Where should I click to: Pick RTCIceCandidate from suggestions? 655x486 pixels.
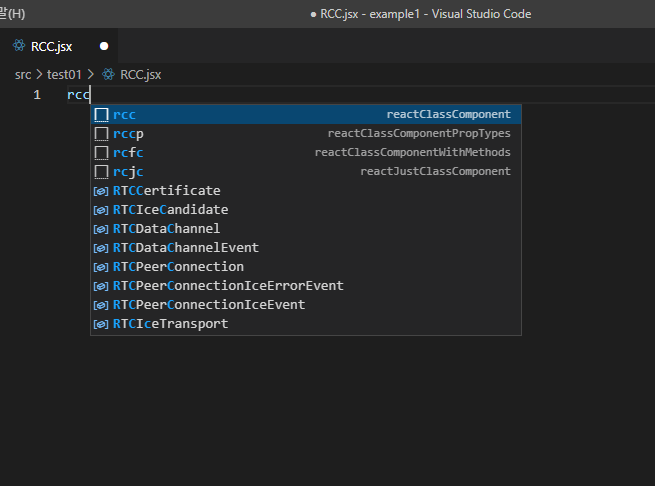coord(306,210)
